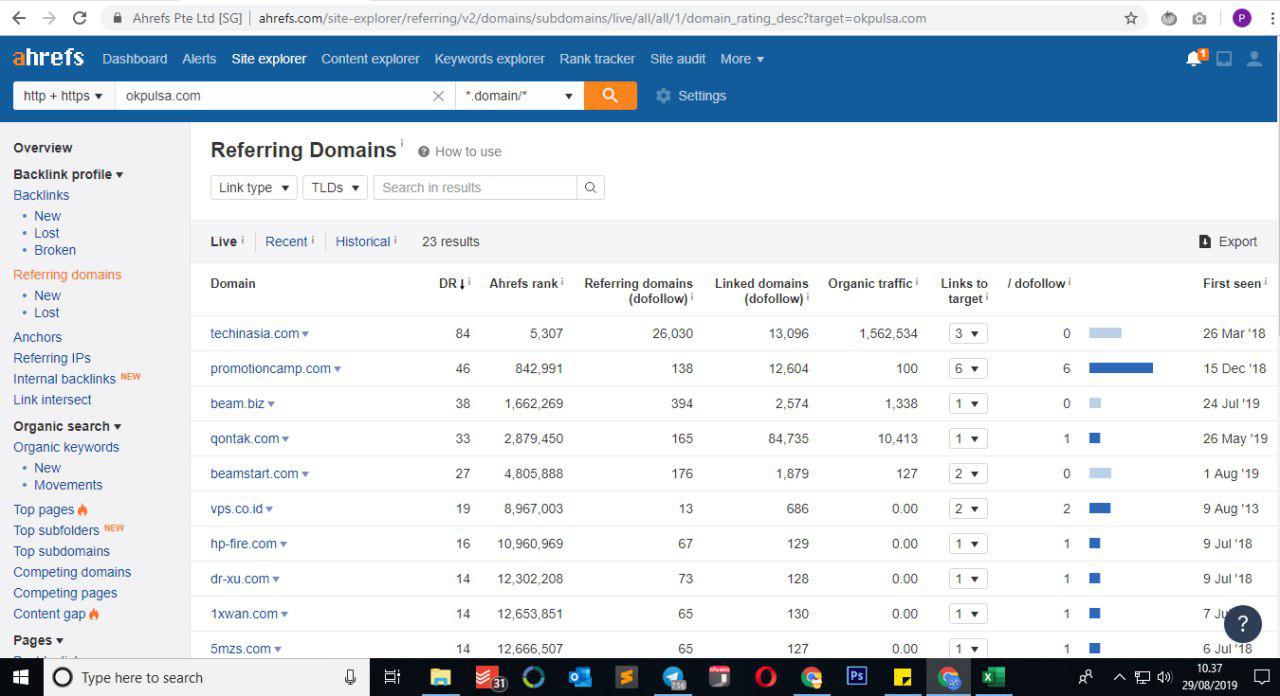
Task: Open the techinasia.com domain link
Action: point(255,333)
